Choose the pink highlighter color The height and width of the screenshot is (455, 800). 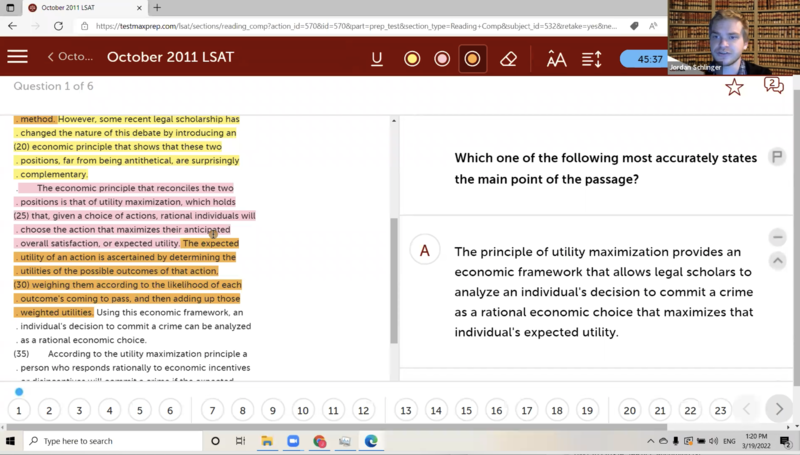(441, 59)
